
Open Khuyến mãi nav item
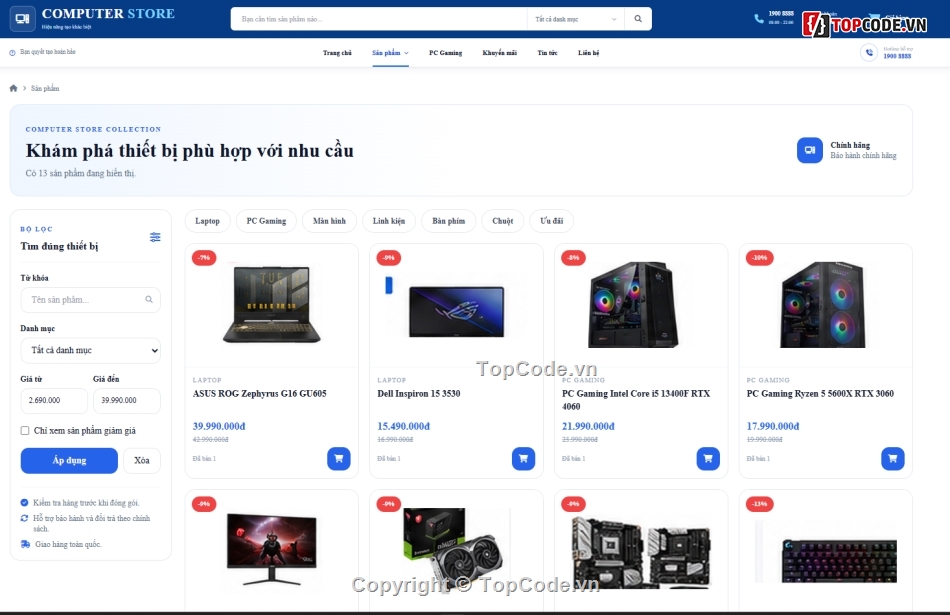pyautogui.click(x=499, y=53)
